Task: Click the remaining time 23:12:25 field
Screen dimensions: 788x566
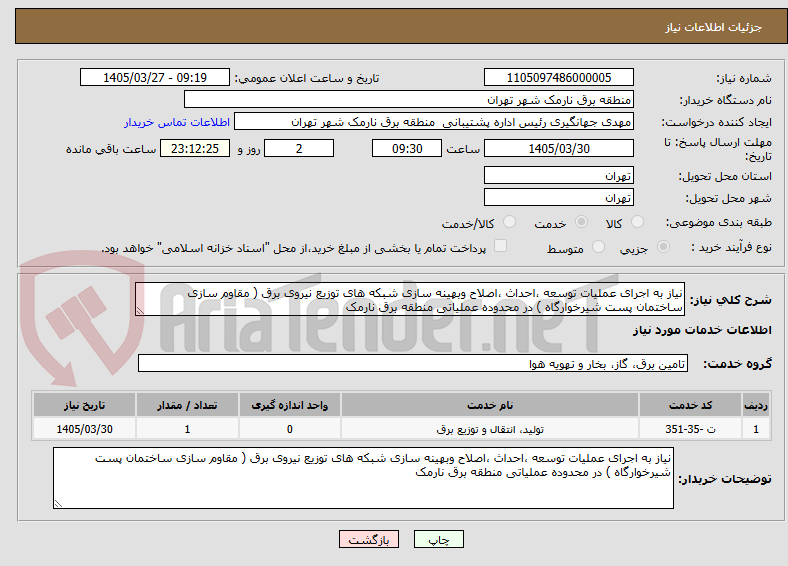Action: 195,149
